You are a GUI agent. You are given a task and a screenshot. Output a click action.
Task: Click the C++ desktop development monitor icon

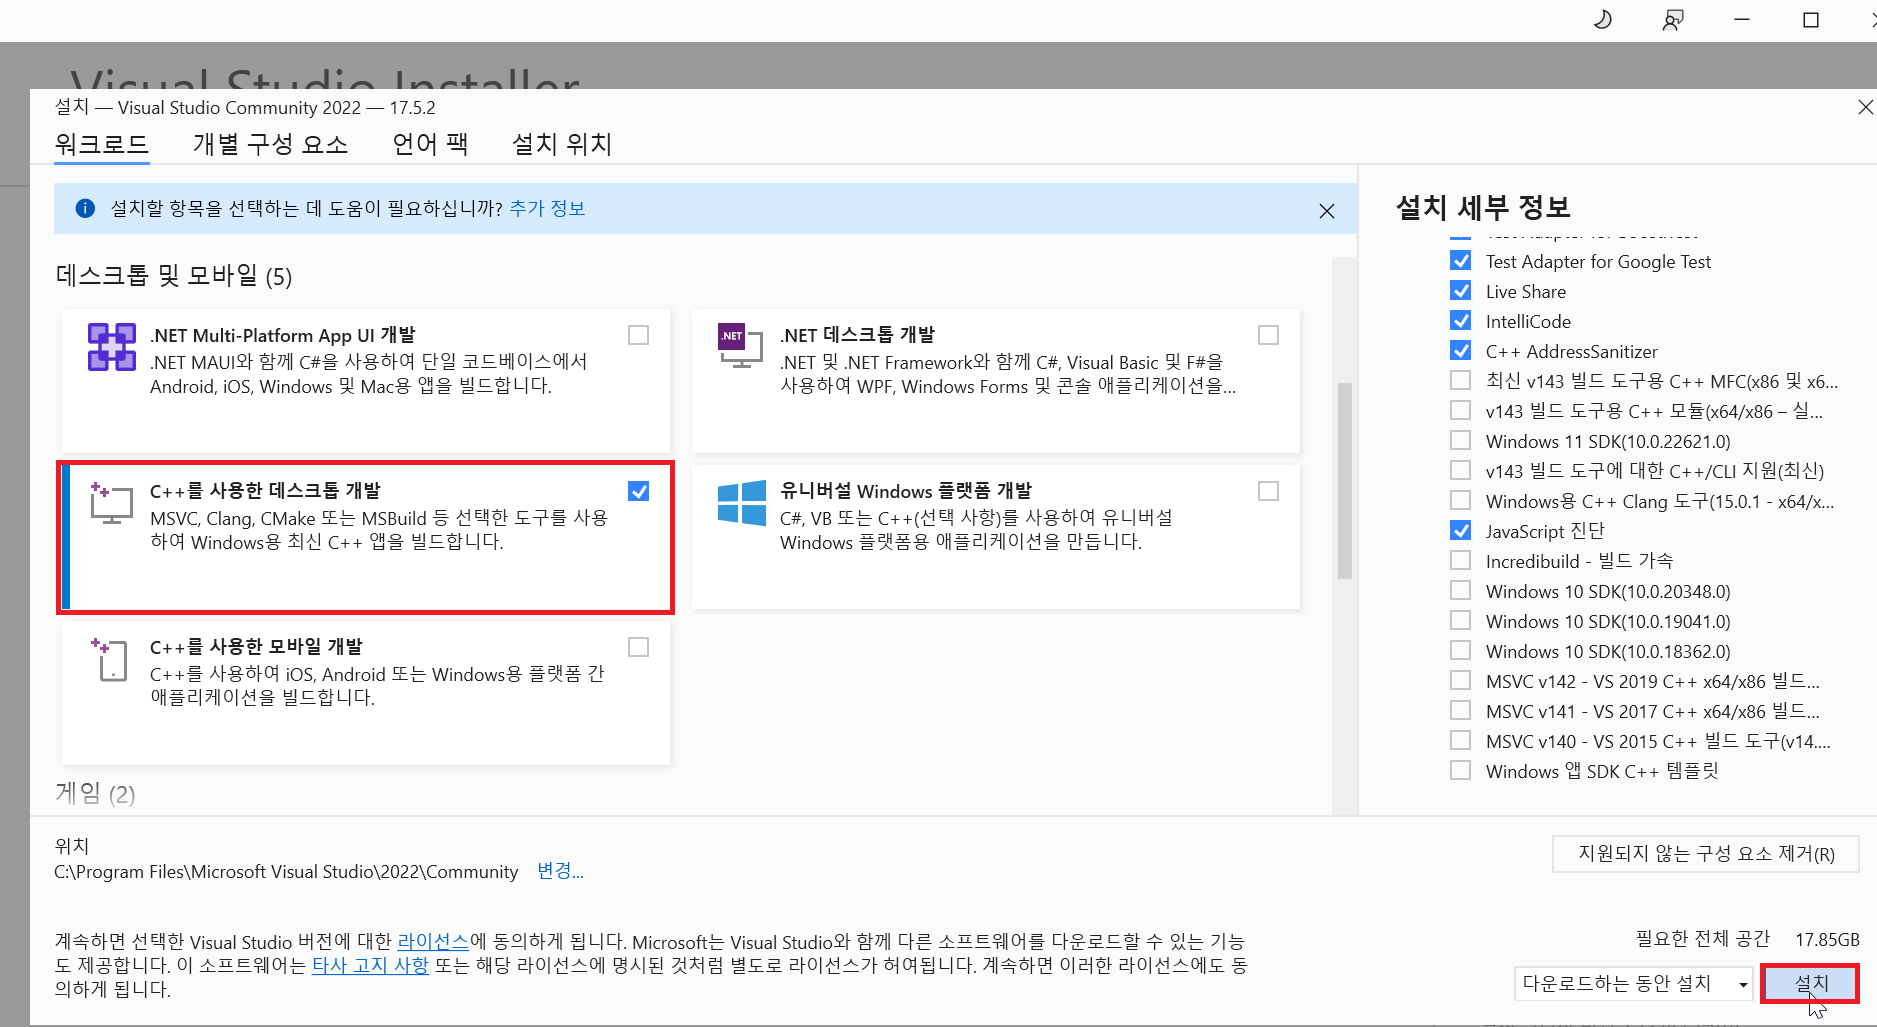[111, 502]
